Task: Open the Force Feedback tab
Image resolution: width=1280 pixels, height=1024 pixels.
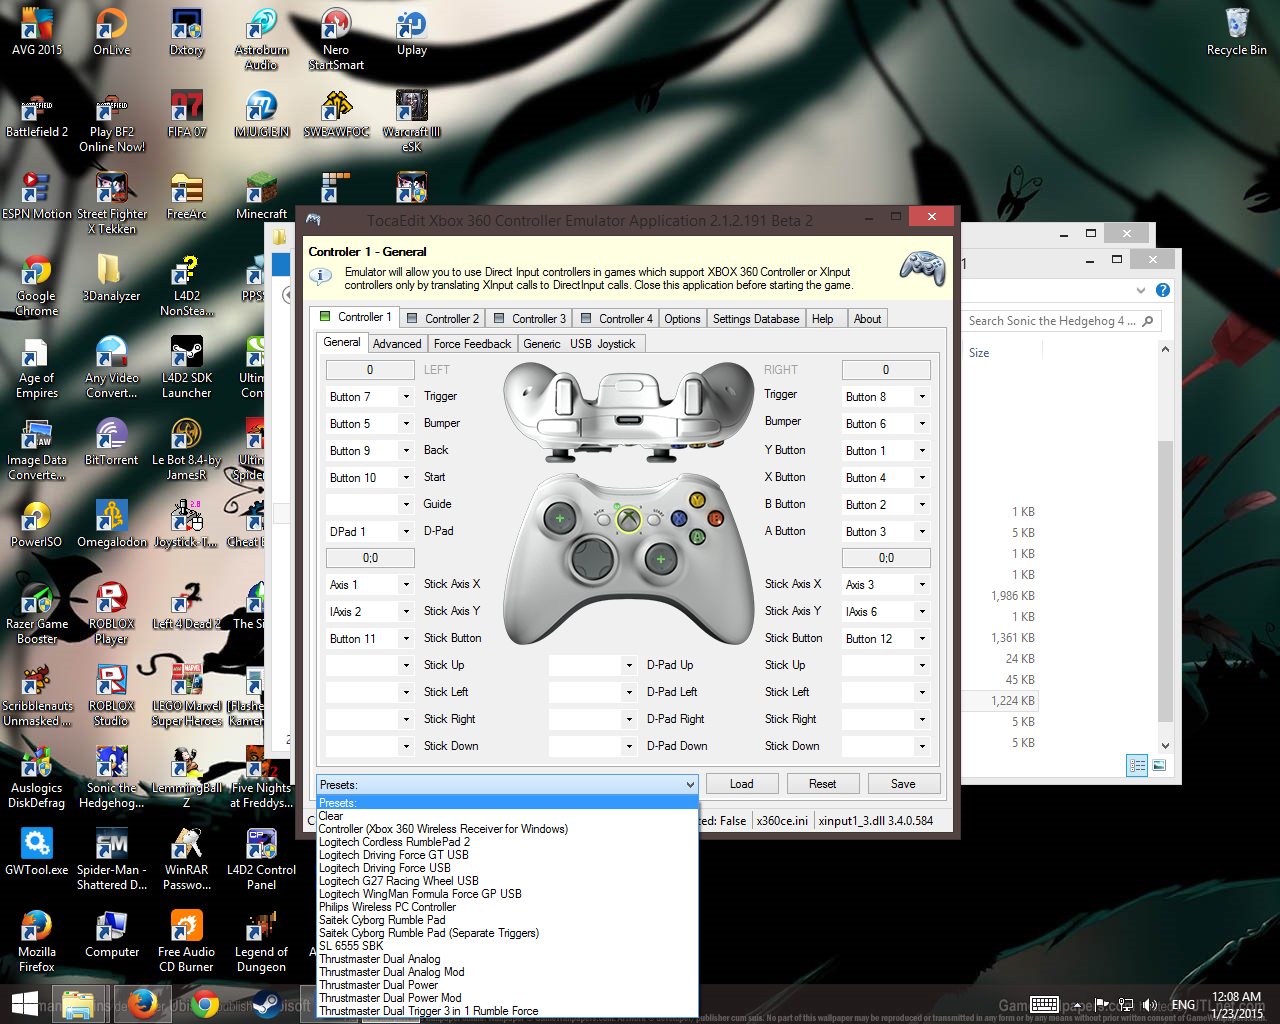Action: pos(472,342)
